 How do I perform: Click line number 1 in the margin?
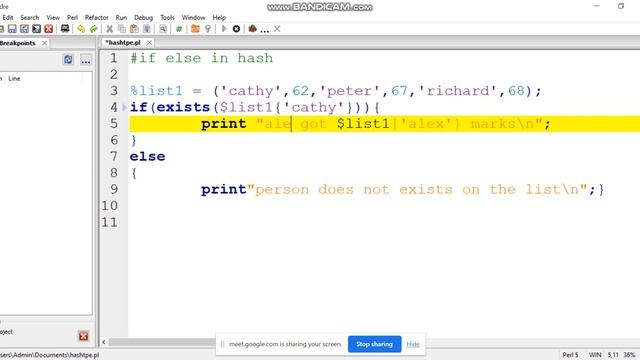[x=113, y=58]
